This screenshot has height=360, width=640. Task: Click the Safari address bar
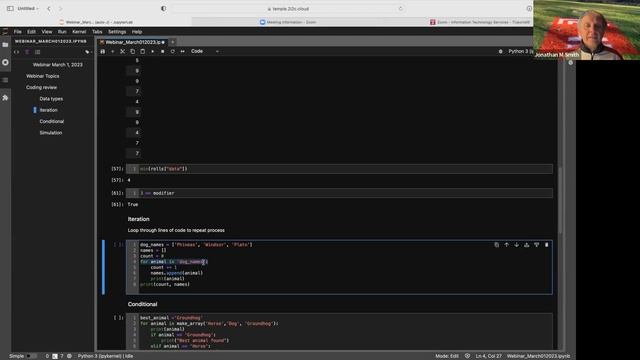(x=288, y=9)
